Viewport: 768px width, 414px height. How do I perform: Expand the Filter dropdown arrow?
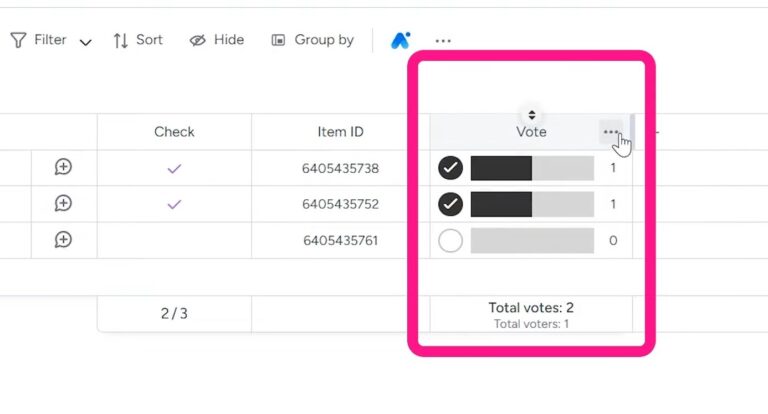tap(85, 42)
